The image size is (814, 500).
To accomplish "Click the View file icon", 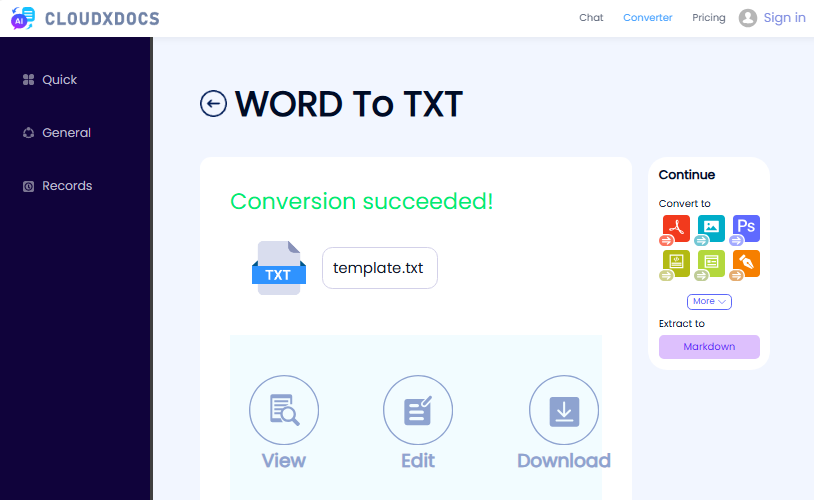I will pyautogui.click(x=284, y=411).
